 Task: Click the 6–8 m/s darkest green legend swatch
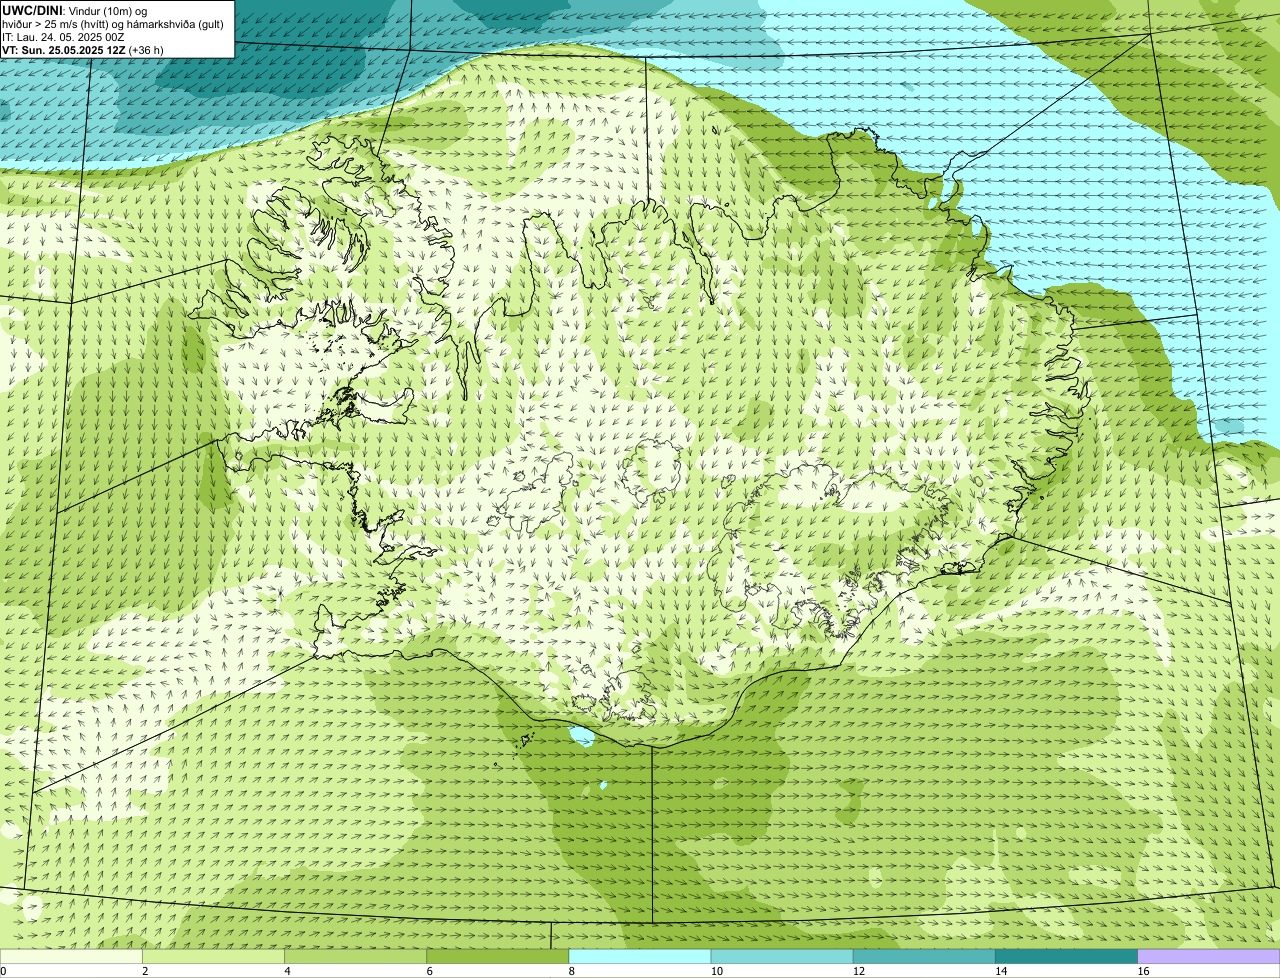[498, 957]
